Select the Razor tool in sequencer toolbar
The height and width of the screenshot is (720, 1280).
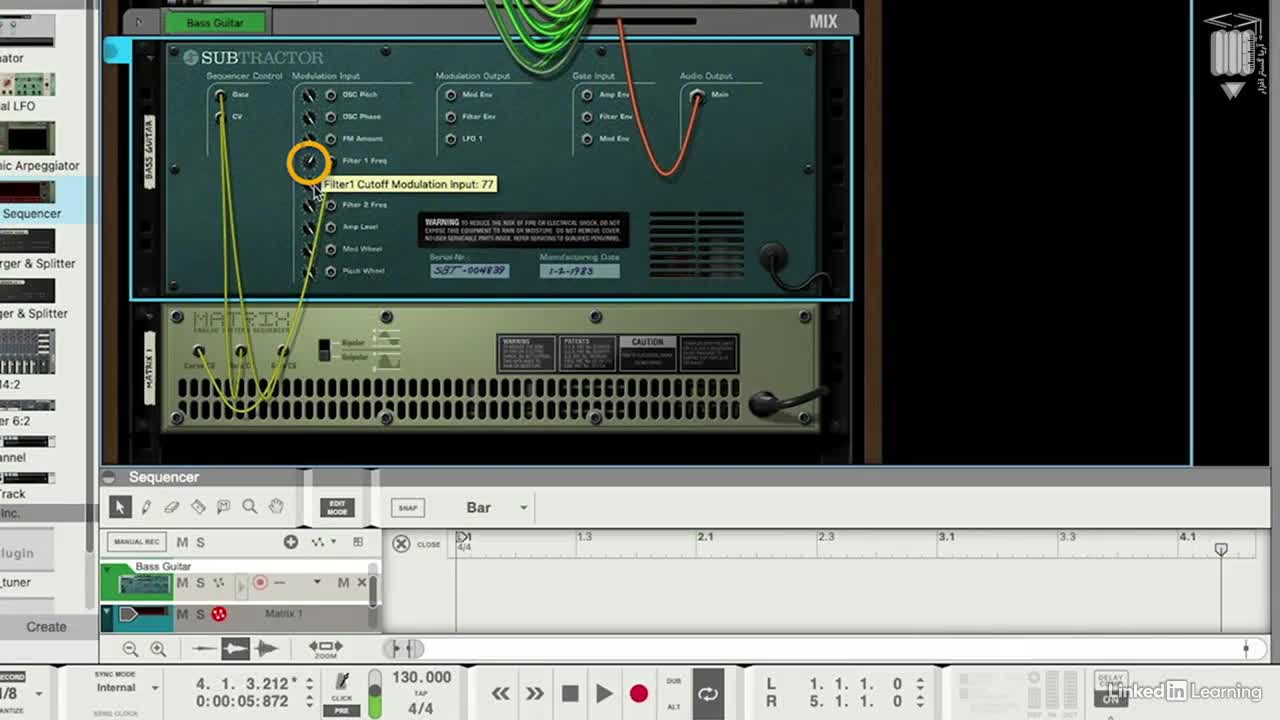pos(198,507)
